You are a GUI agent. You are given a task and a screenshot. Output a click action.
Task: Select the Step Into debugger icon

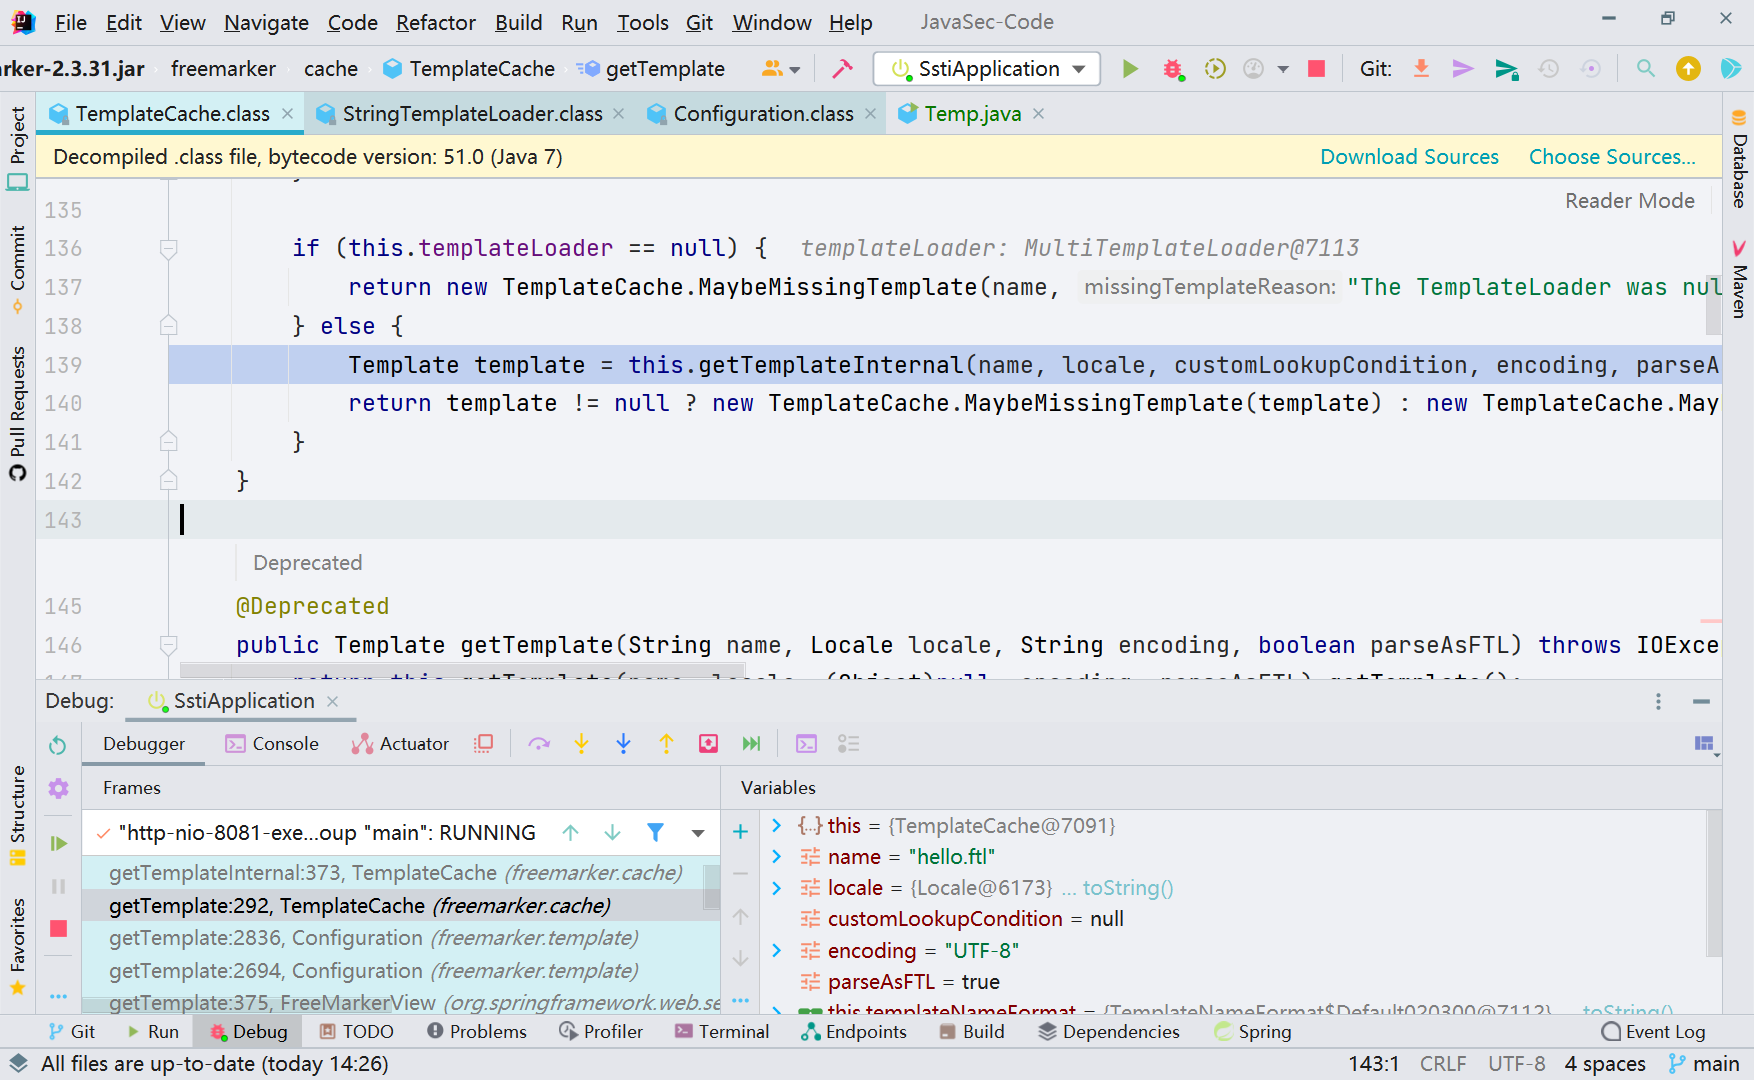[581, 743]
